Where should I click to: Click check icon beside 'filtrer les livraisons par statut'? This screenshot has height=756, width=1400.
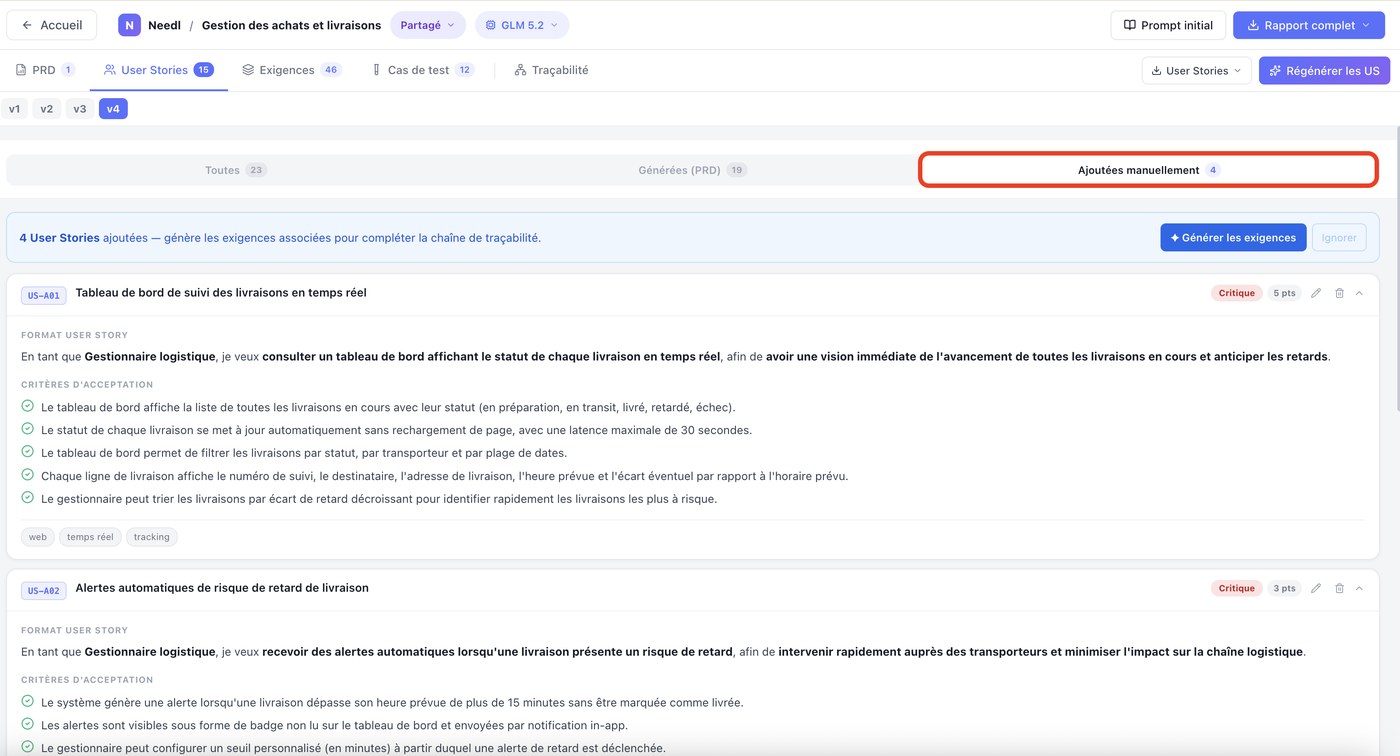28,452
